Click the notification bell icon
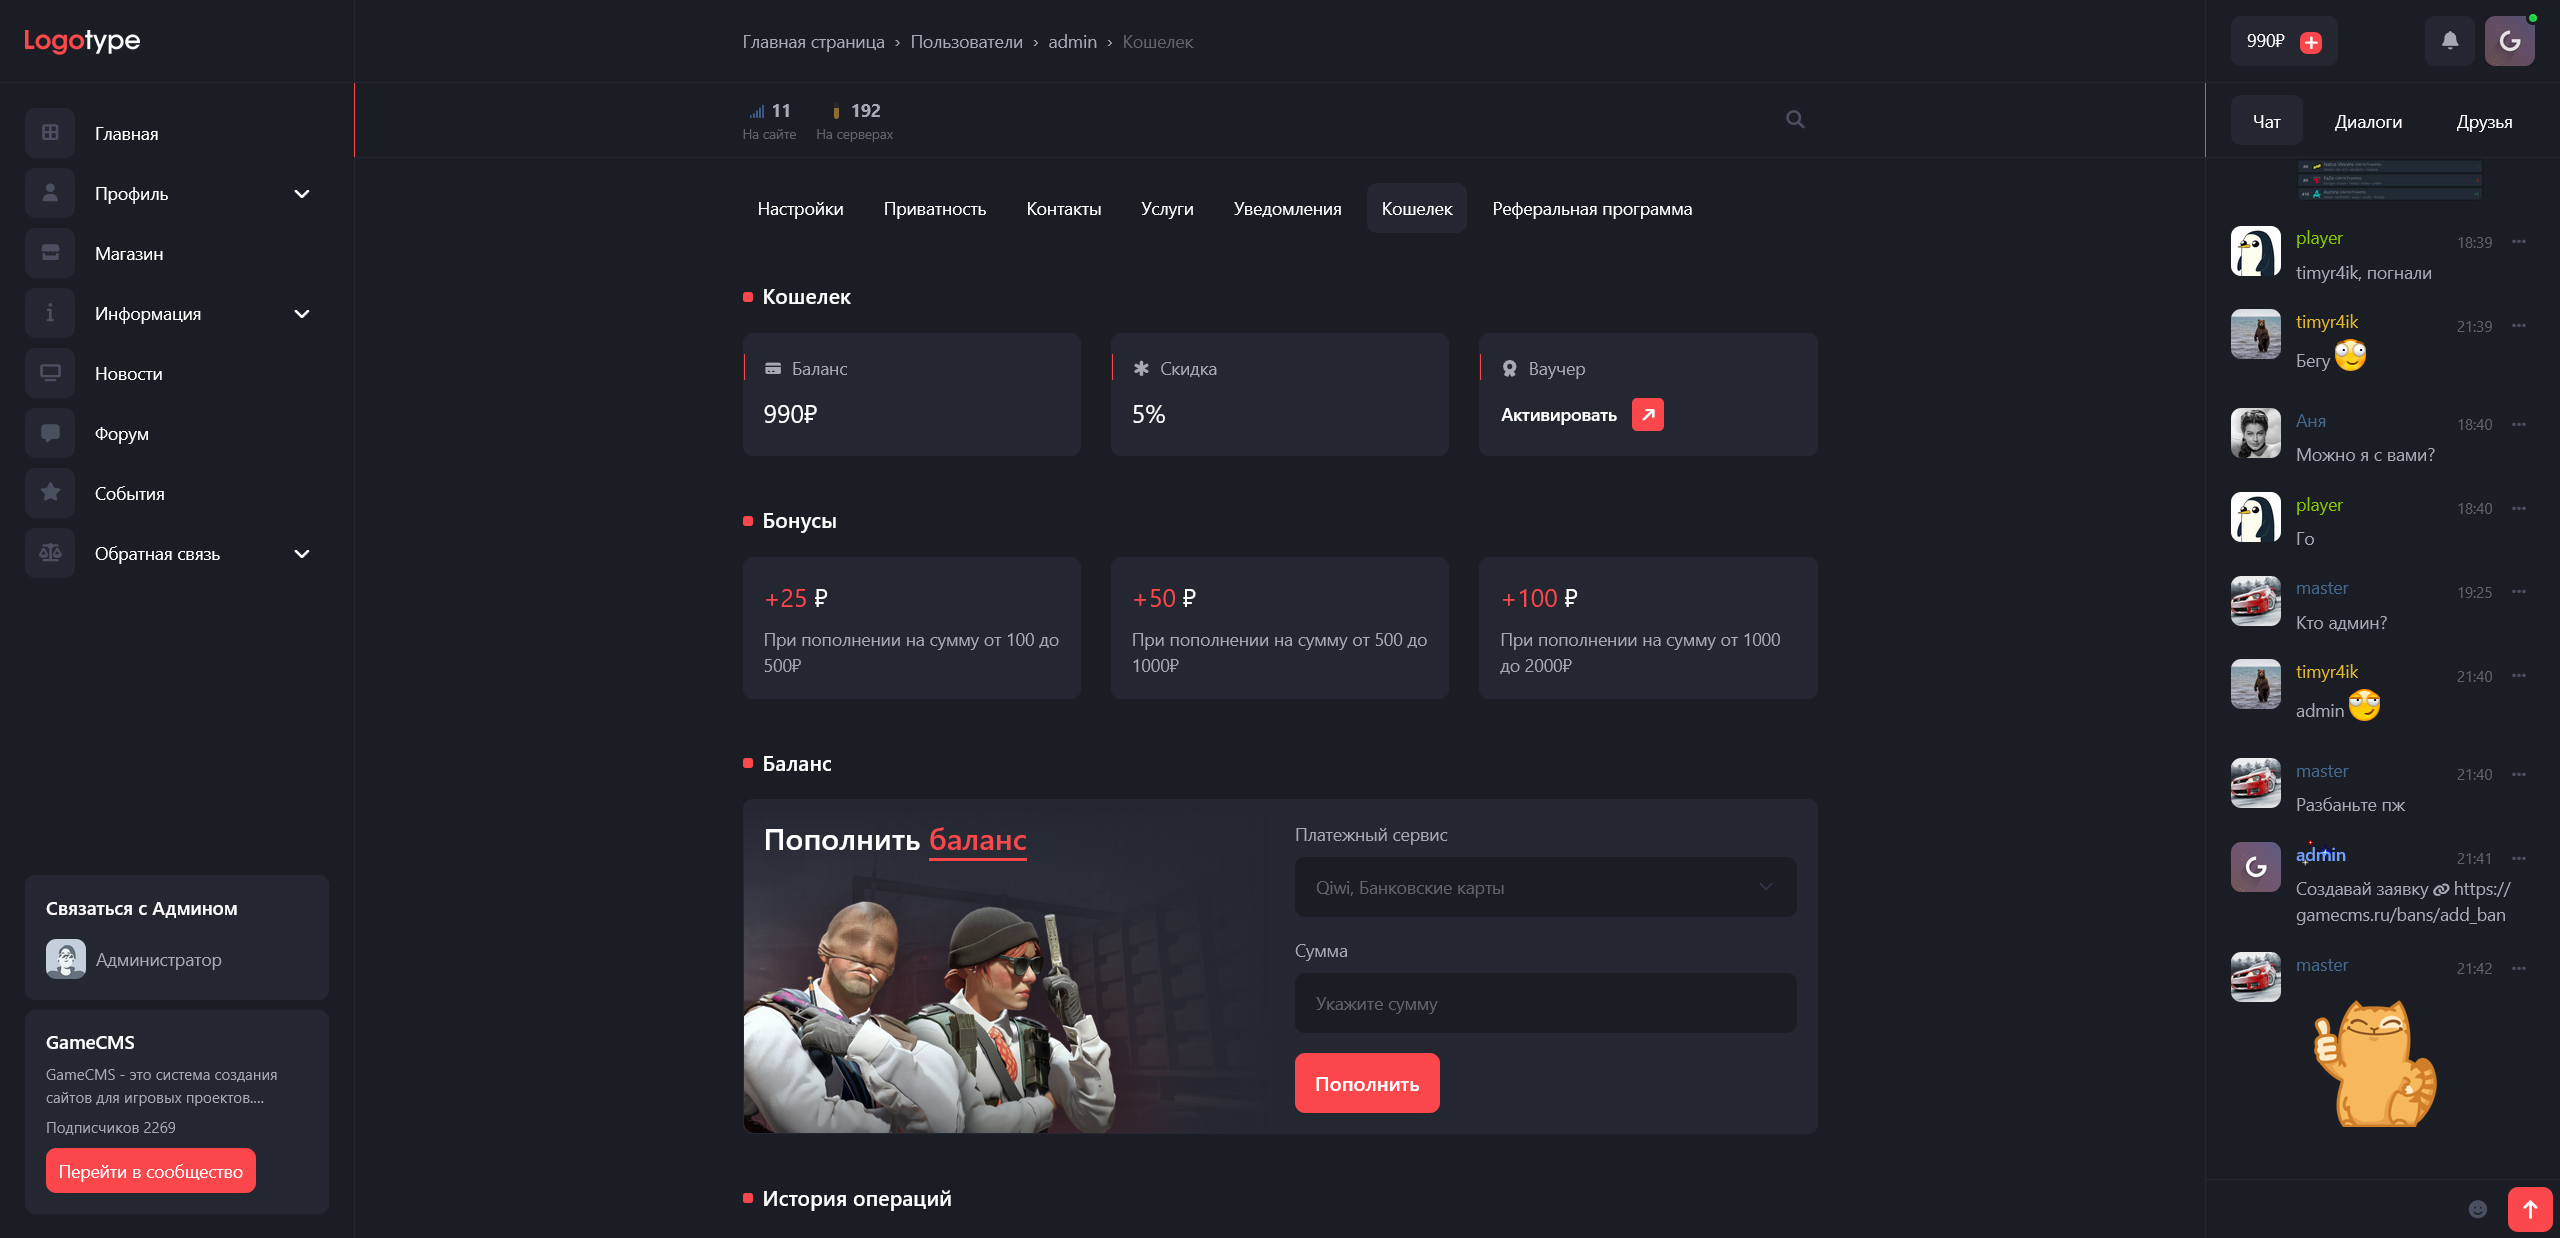Image resolution: width=2560 pixels, height=1238 pixels. point(2449,41)
